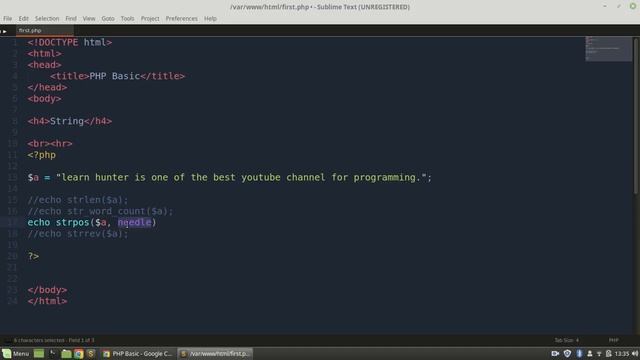Image resolution: width=640 pixels, height=360 pixels.
Task: Click 'PHP Basic' inside the title tag
Action: point(115,76)
